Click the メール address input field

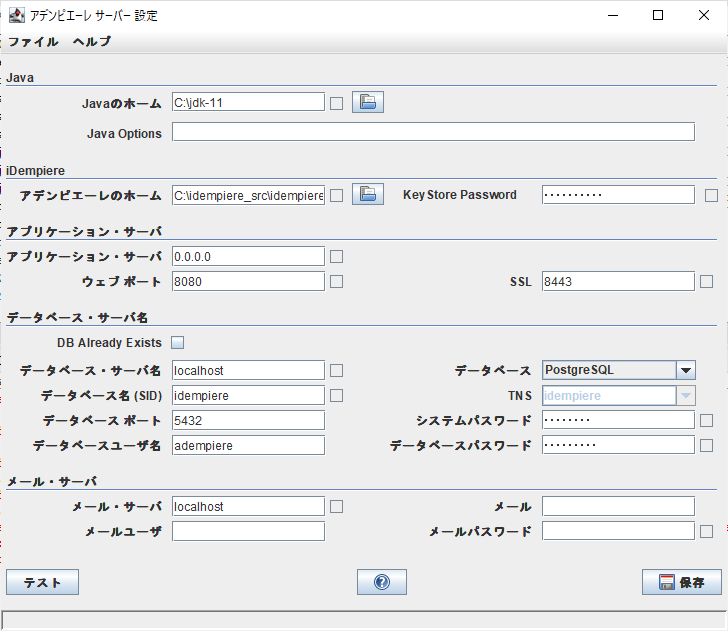(x=618, y=506)
